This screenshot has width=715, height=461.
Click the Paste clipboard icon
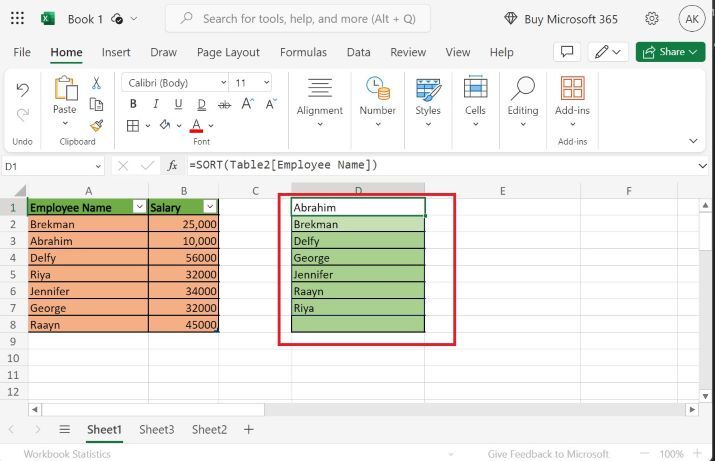[66, 88]
